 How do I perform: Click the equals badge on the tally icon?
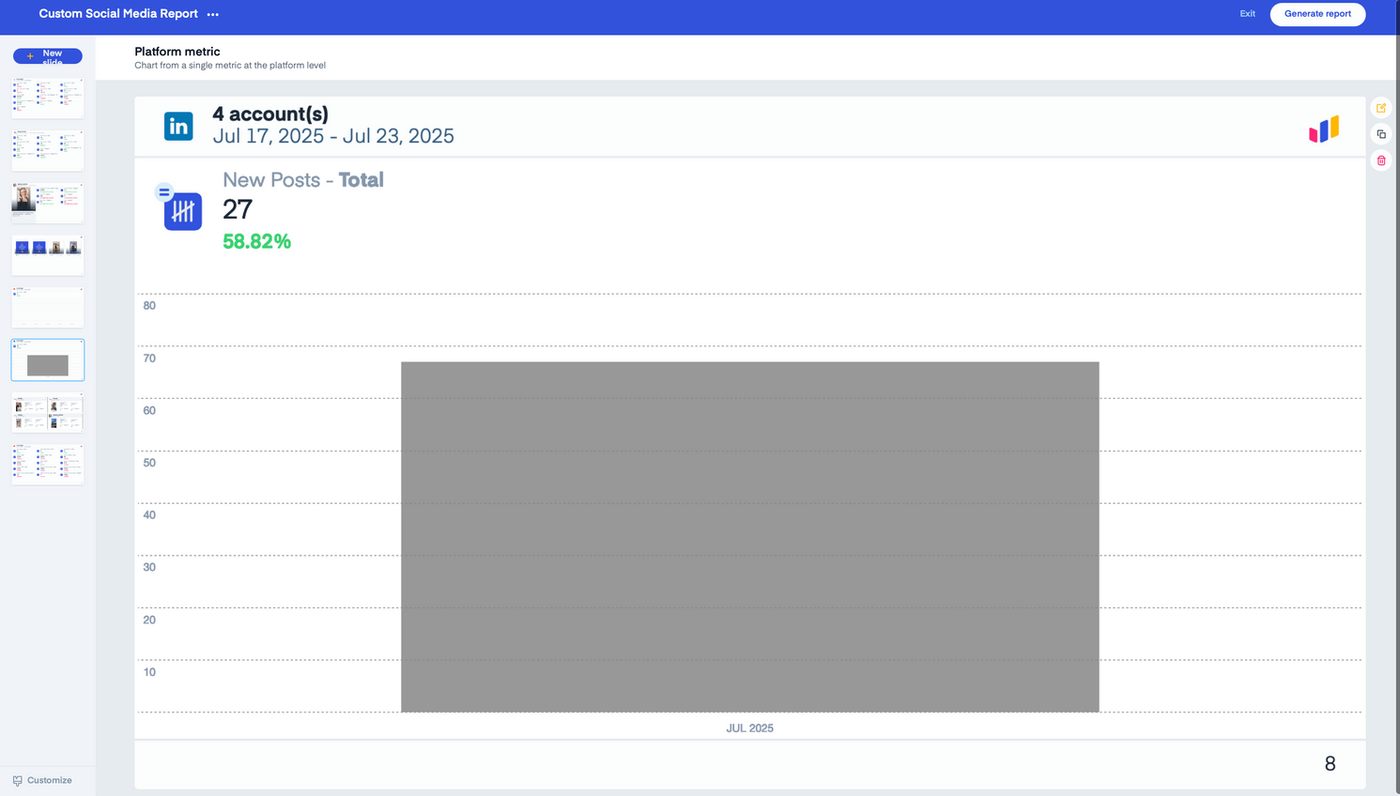(x=164, y=193)
